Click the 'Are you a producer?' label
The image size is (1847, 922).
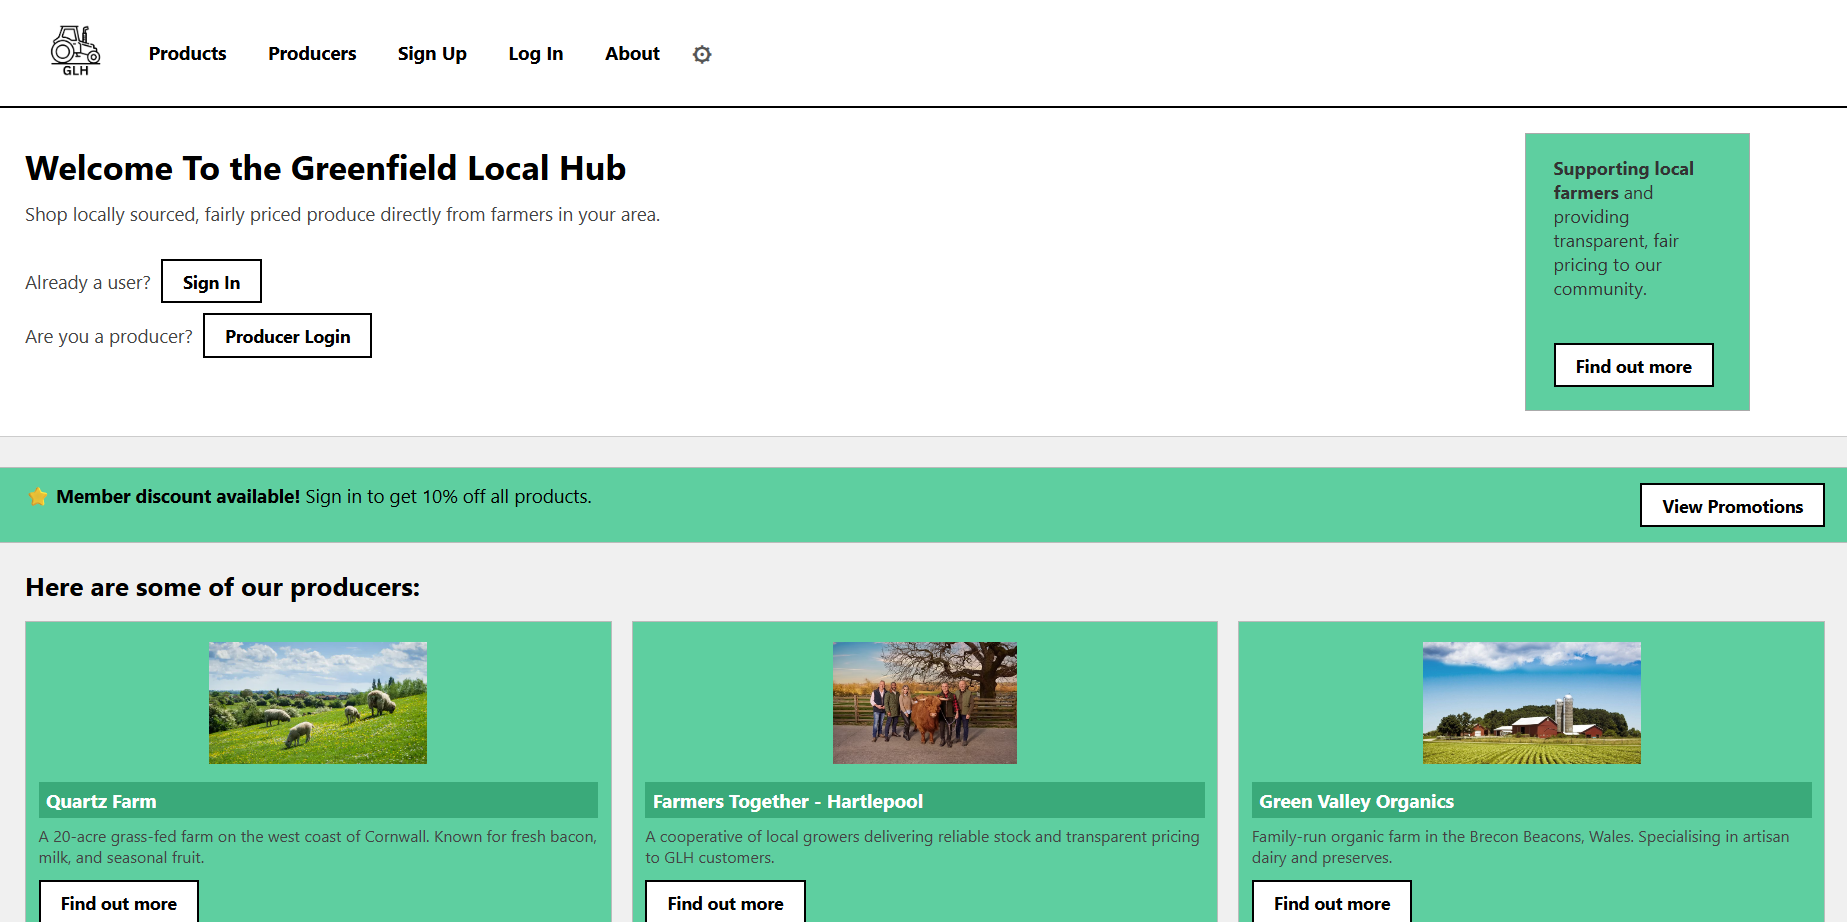coord(109,336)
